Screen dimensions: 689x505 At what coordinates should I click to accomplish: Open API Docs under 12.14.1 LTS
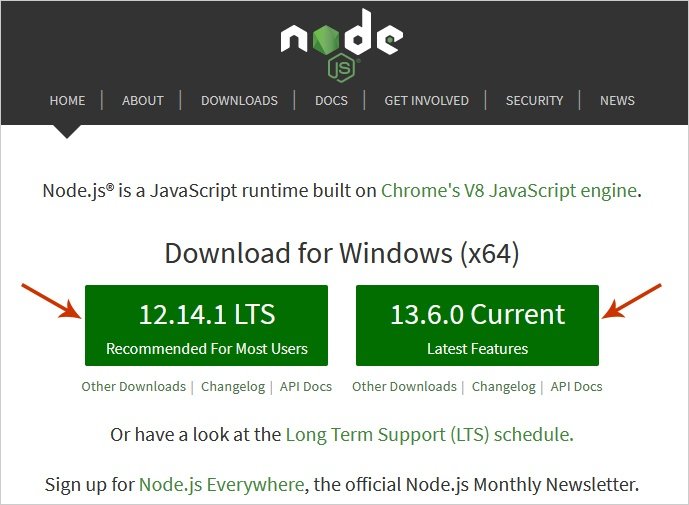pyautogui.click(x=306, y=386)
